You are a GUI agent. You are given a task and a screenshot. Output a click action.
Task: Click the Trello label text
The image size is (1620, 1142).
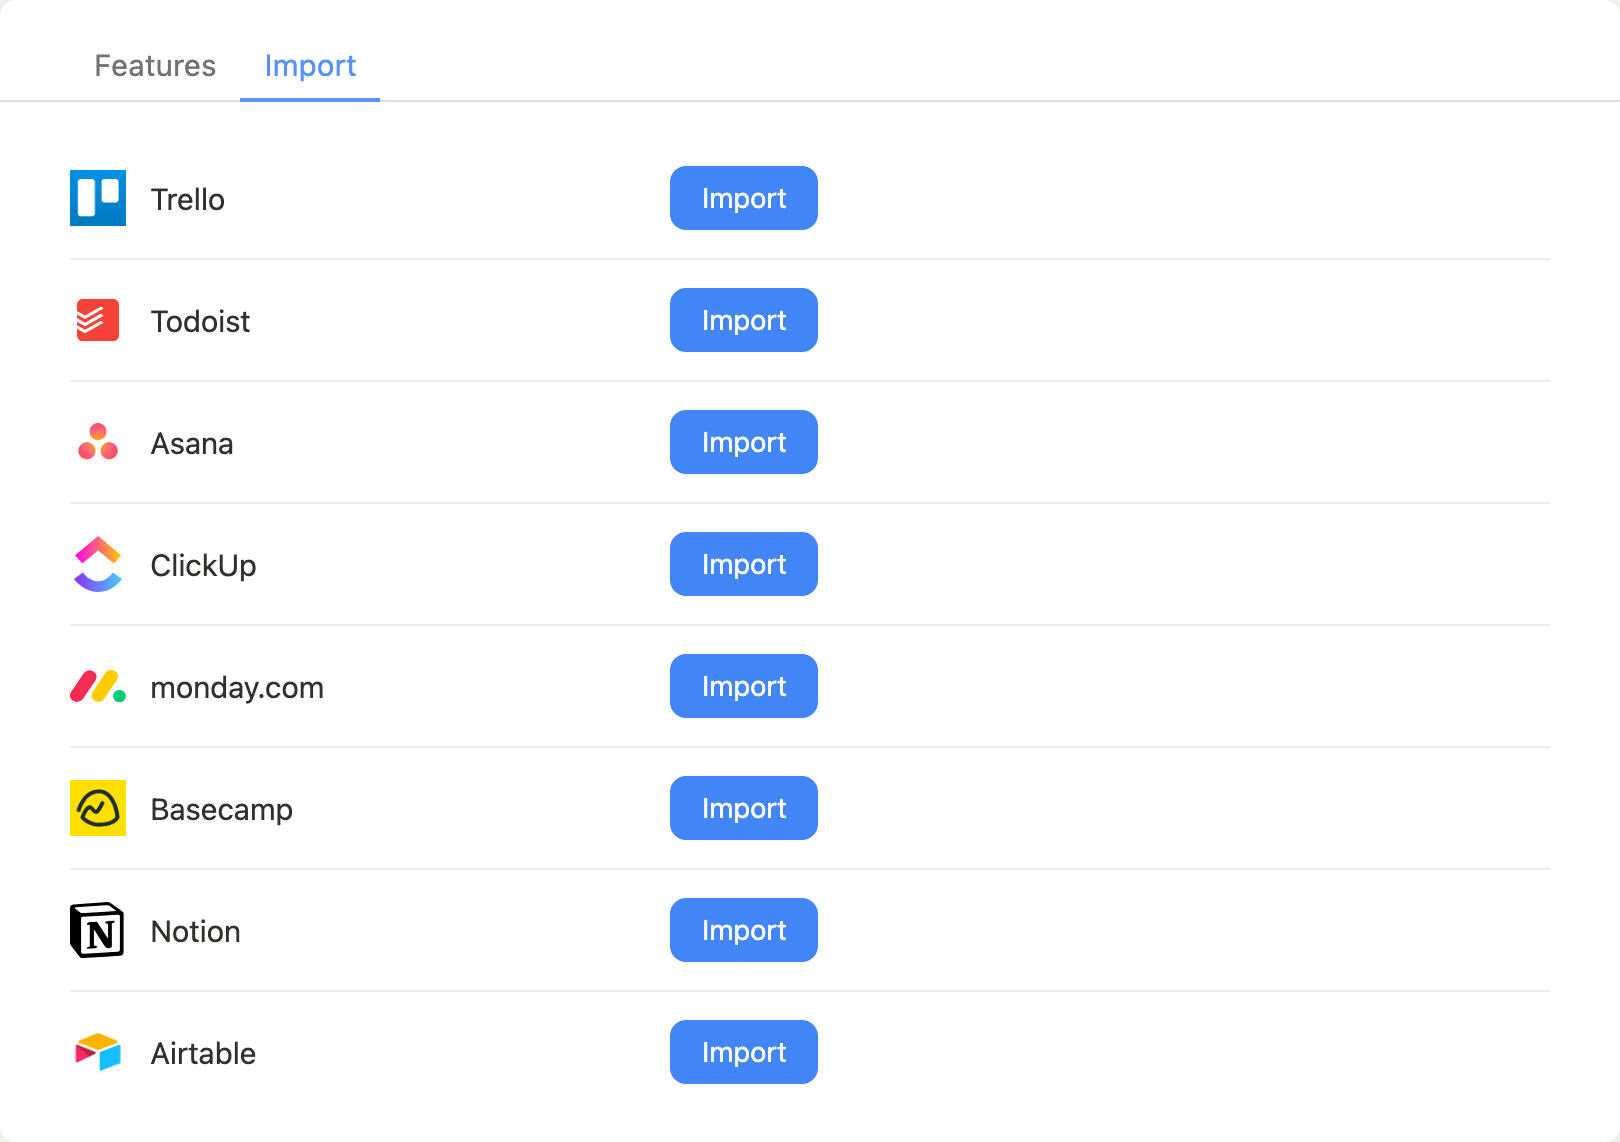188,199
